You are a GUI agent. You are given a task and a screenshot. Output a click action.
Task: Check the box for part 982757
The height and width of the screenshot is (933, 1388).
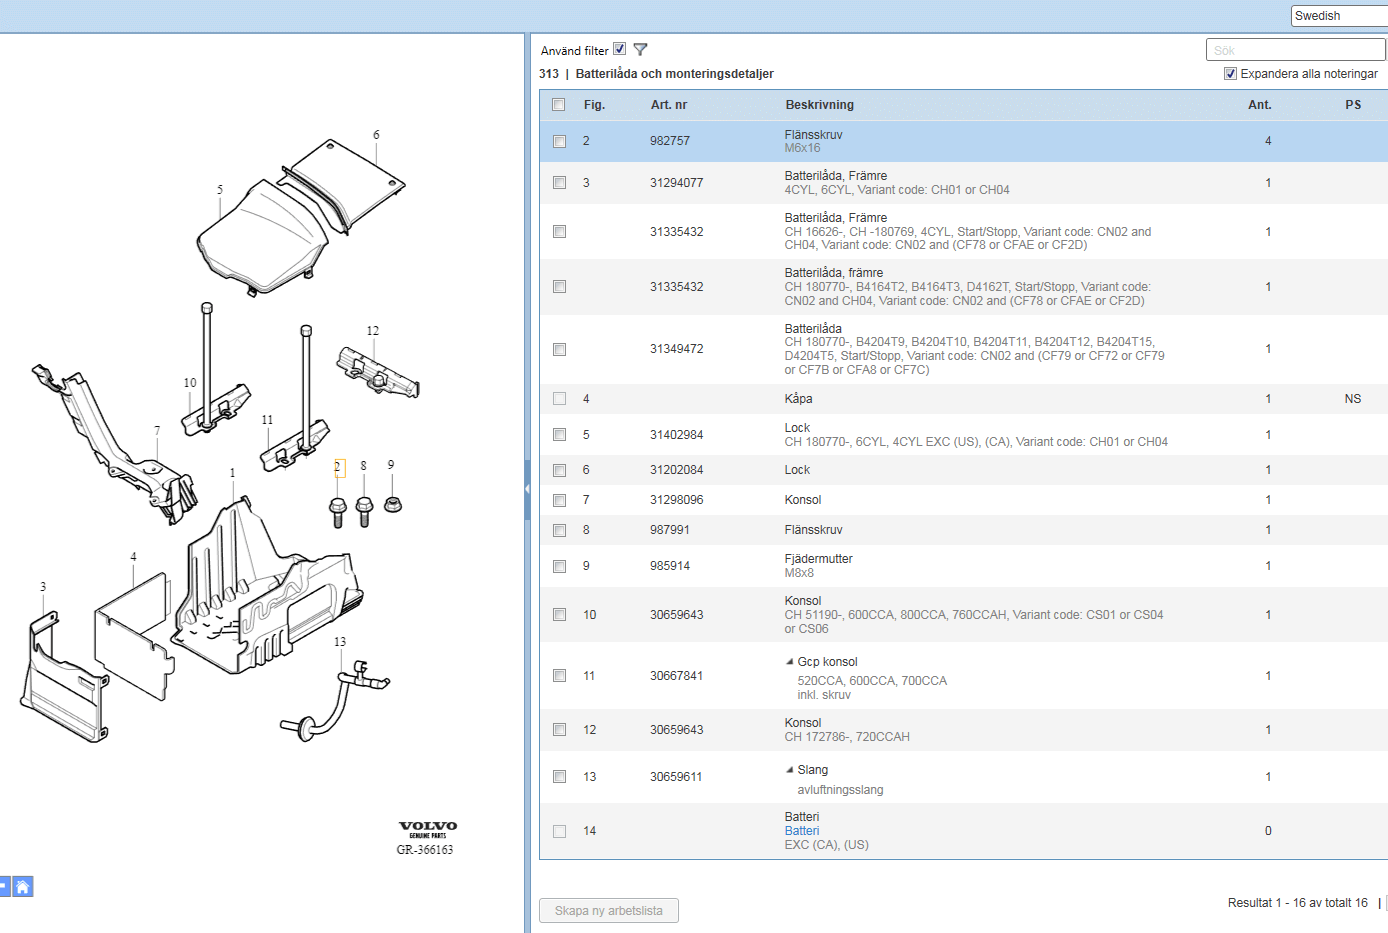(559, 141)
